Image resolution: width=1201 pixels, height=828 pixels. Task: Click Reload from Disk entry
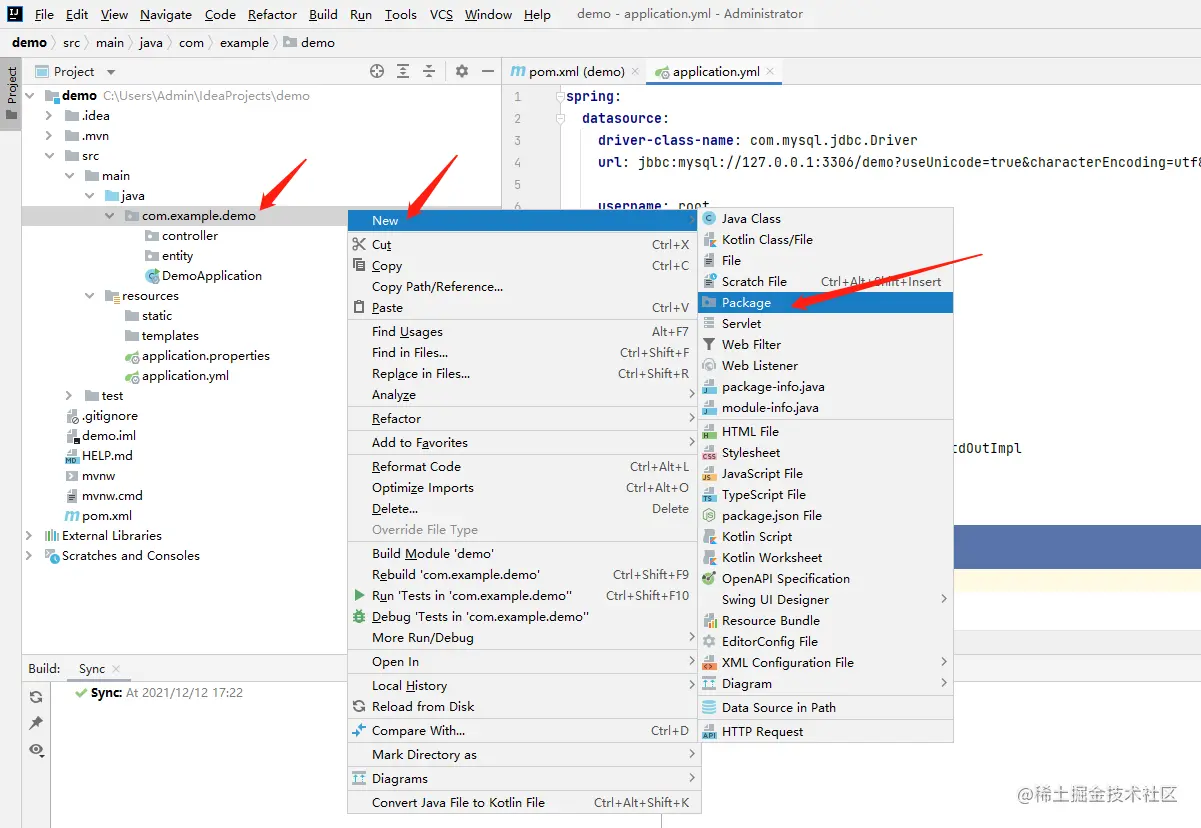tap(524, 706)
